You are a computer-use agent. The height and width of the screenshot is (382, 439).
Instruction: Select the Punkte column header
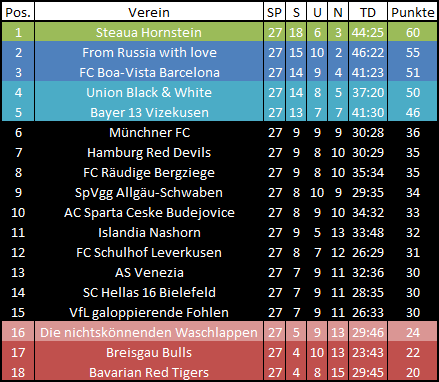[x=413, y=12]
